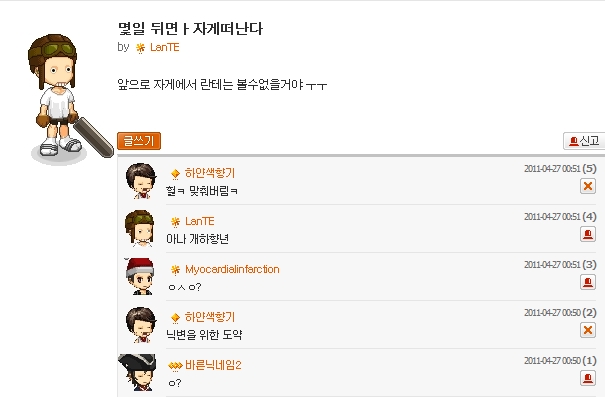
Task: Open 하얀색향기 profile from comment 5
Action: click(210, 173)
